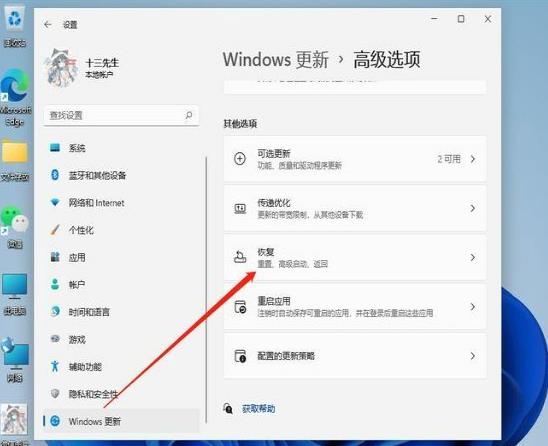The image size is (548, 446).
Task: Select 系统 in the sidebar
Action: [x=121, y=148]
